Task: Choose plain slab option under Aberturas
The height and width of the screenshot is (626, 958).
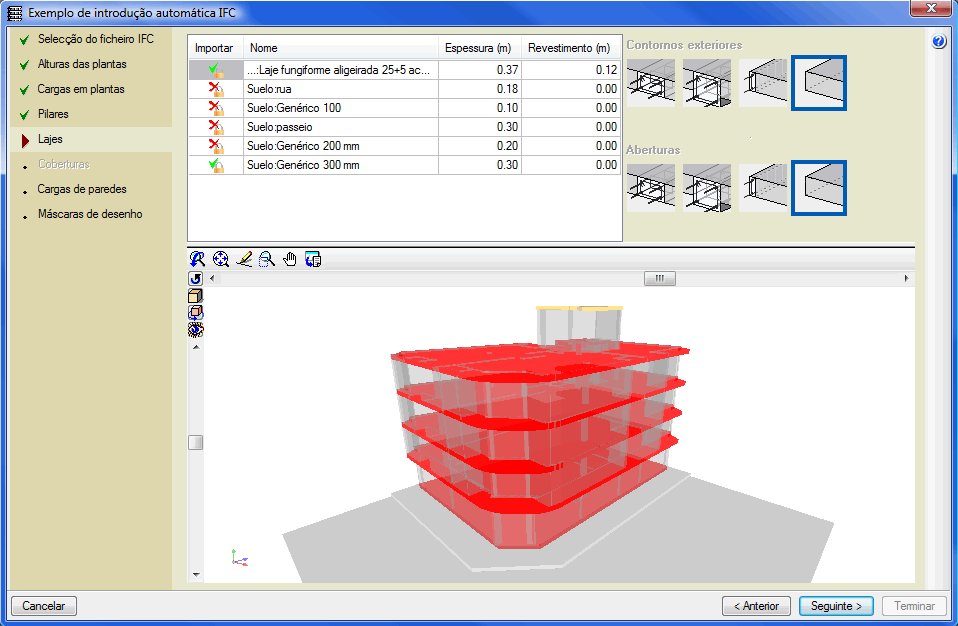Action: coord(819,188)
